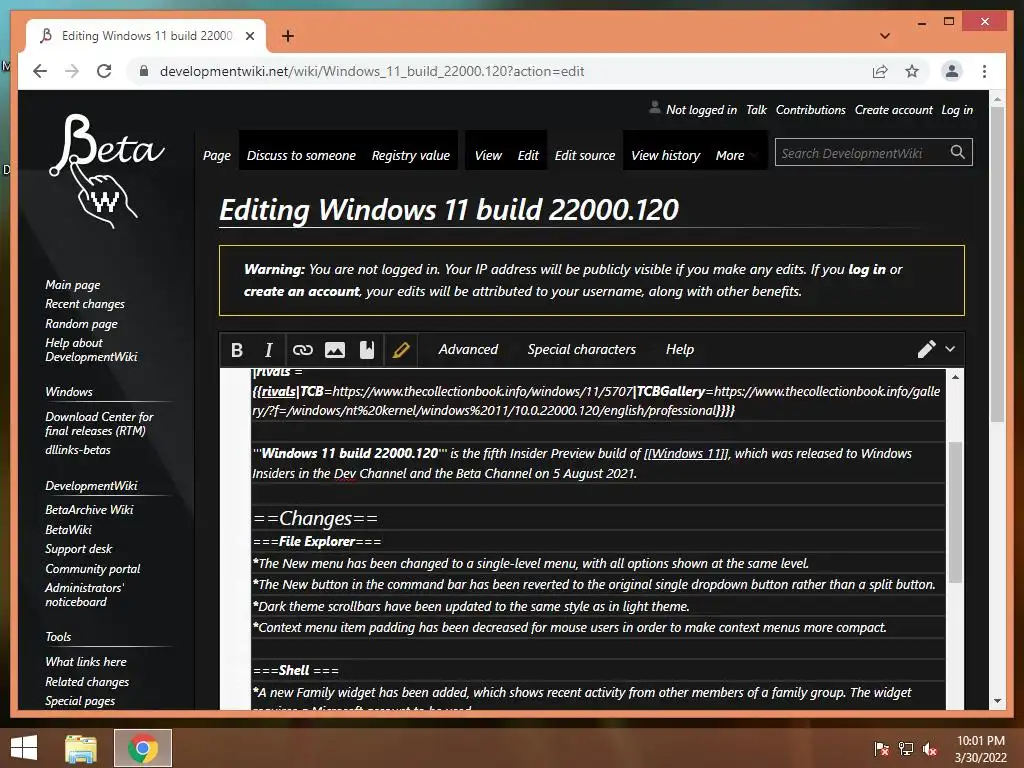Open the Windows Start menu

[24, 748]
